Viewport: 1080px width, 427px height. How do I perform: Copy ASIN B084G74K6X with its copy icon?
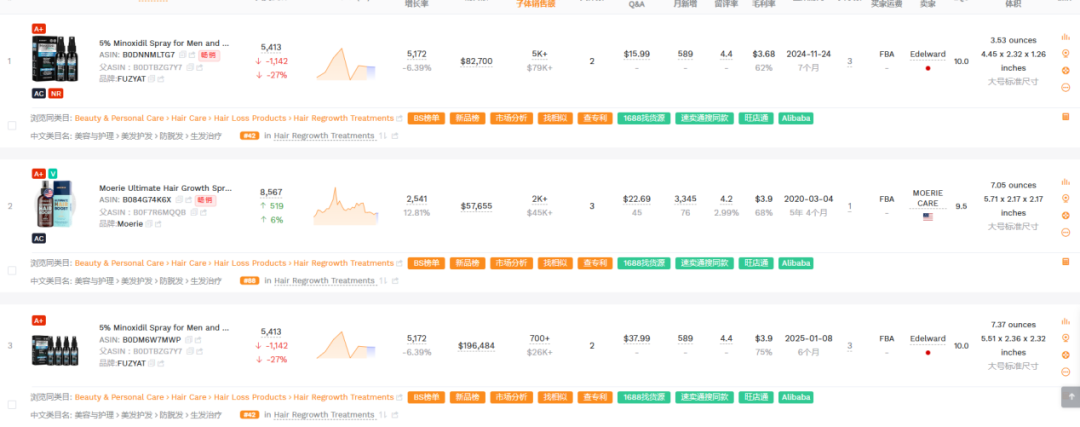[180, 200]
